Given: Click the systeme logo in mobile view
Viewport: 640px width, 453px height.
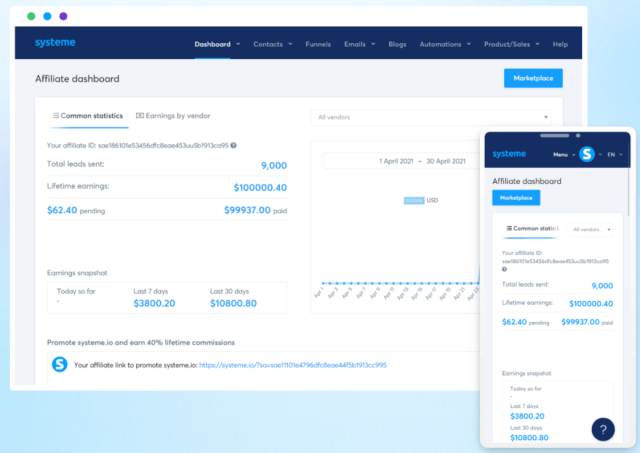Looking at the screenshot, I should click(509, 154).
